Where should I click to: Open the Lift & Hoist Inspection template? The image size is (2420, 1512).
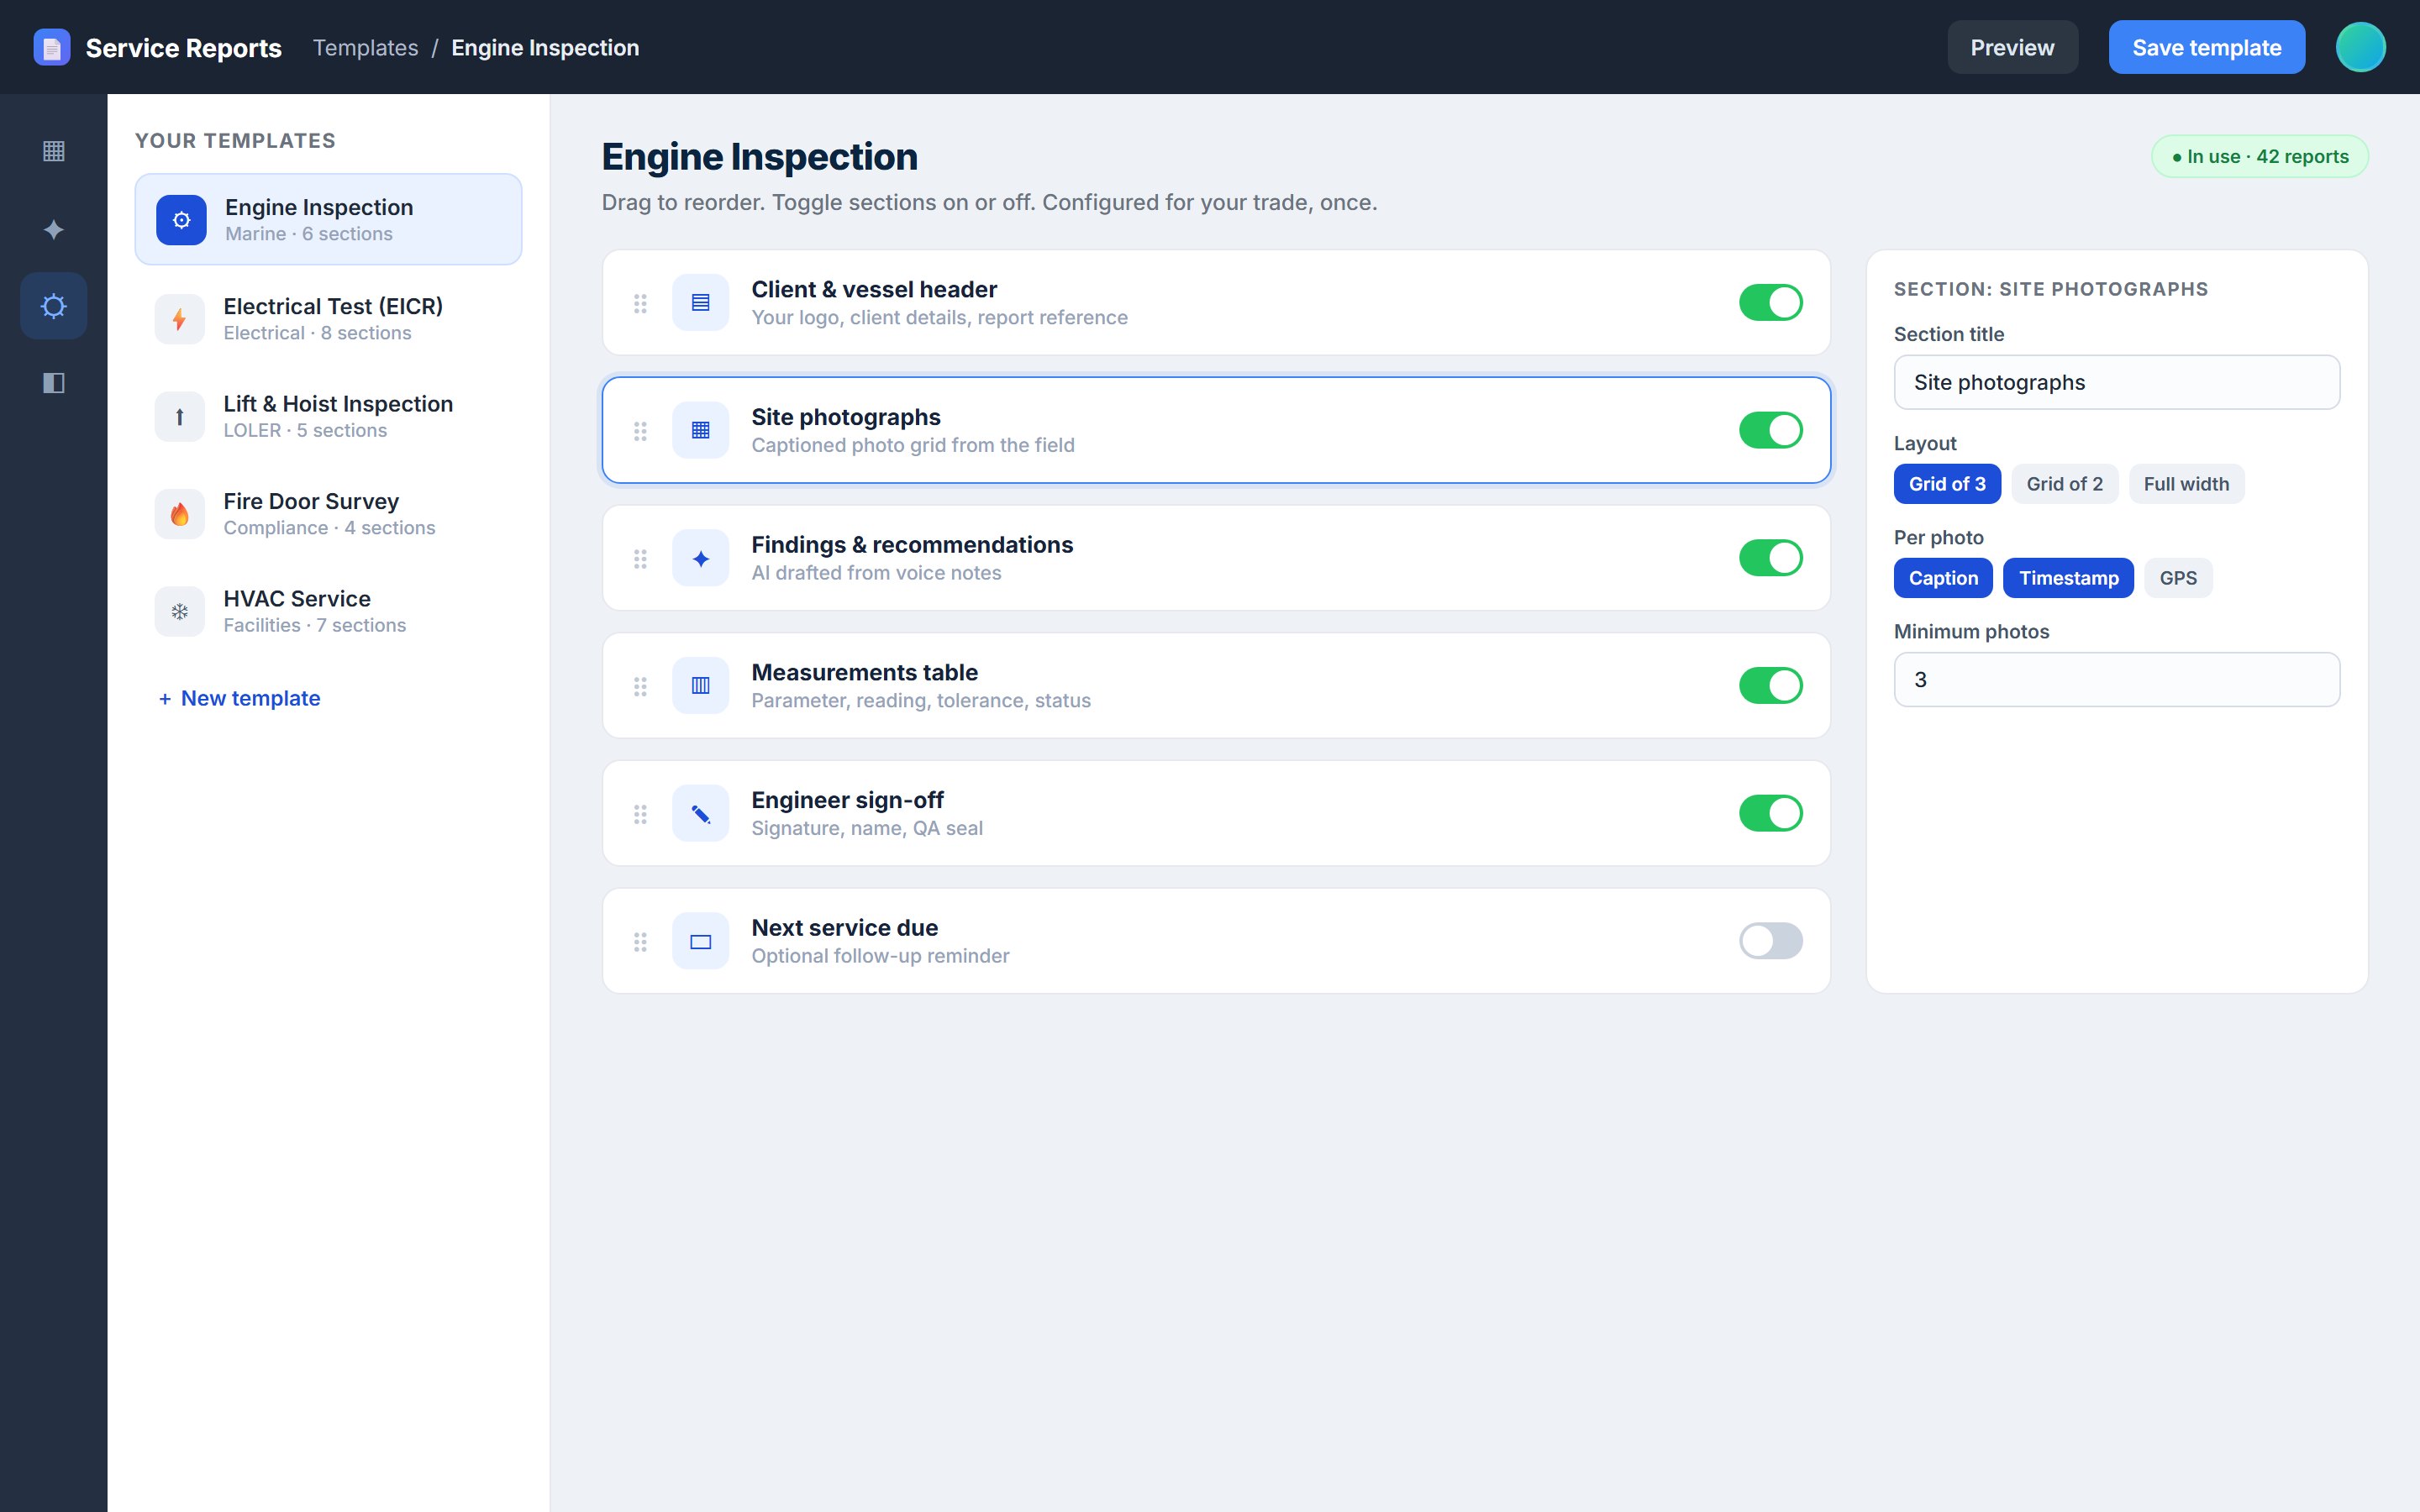point(328,416)
